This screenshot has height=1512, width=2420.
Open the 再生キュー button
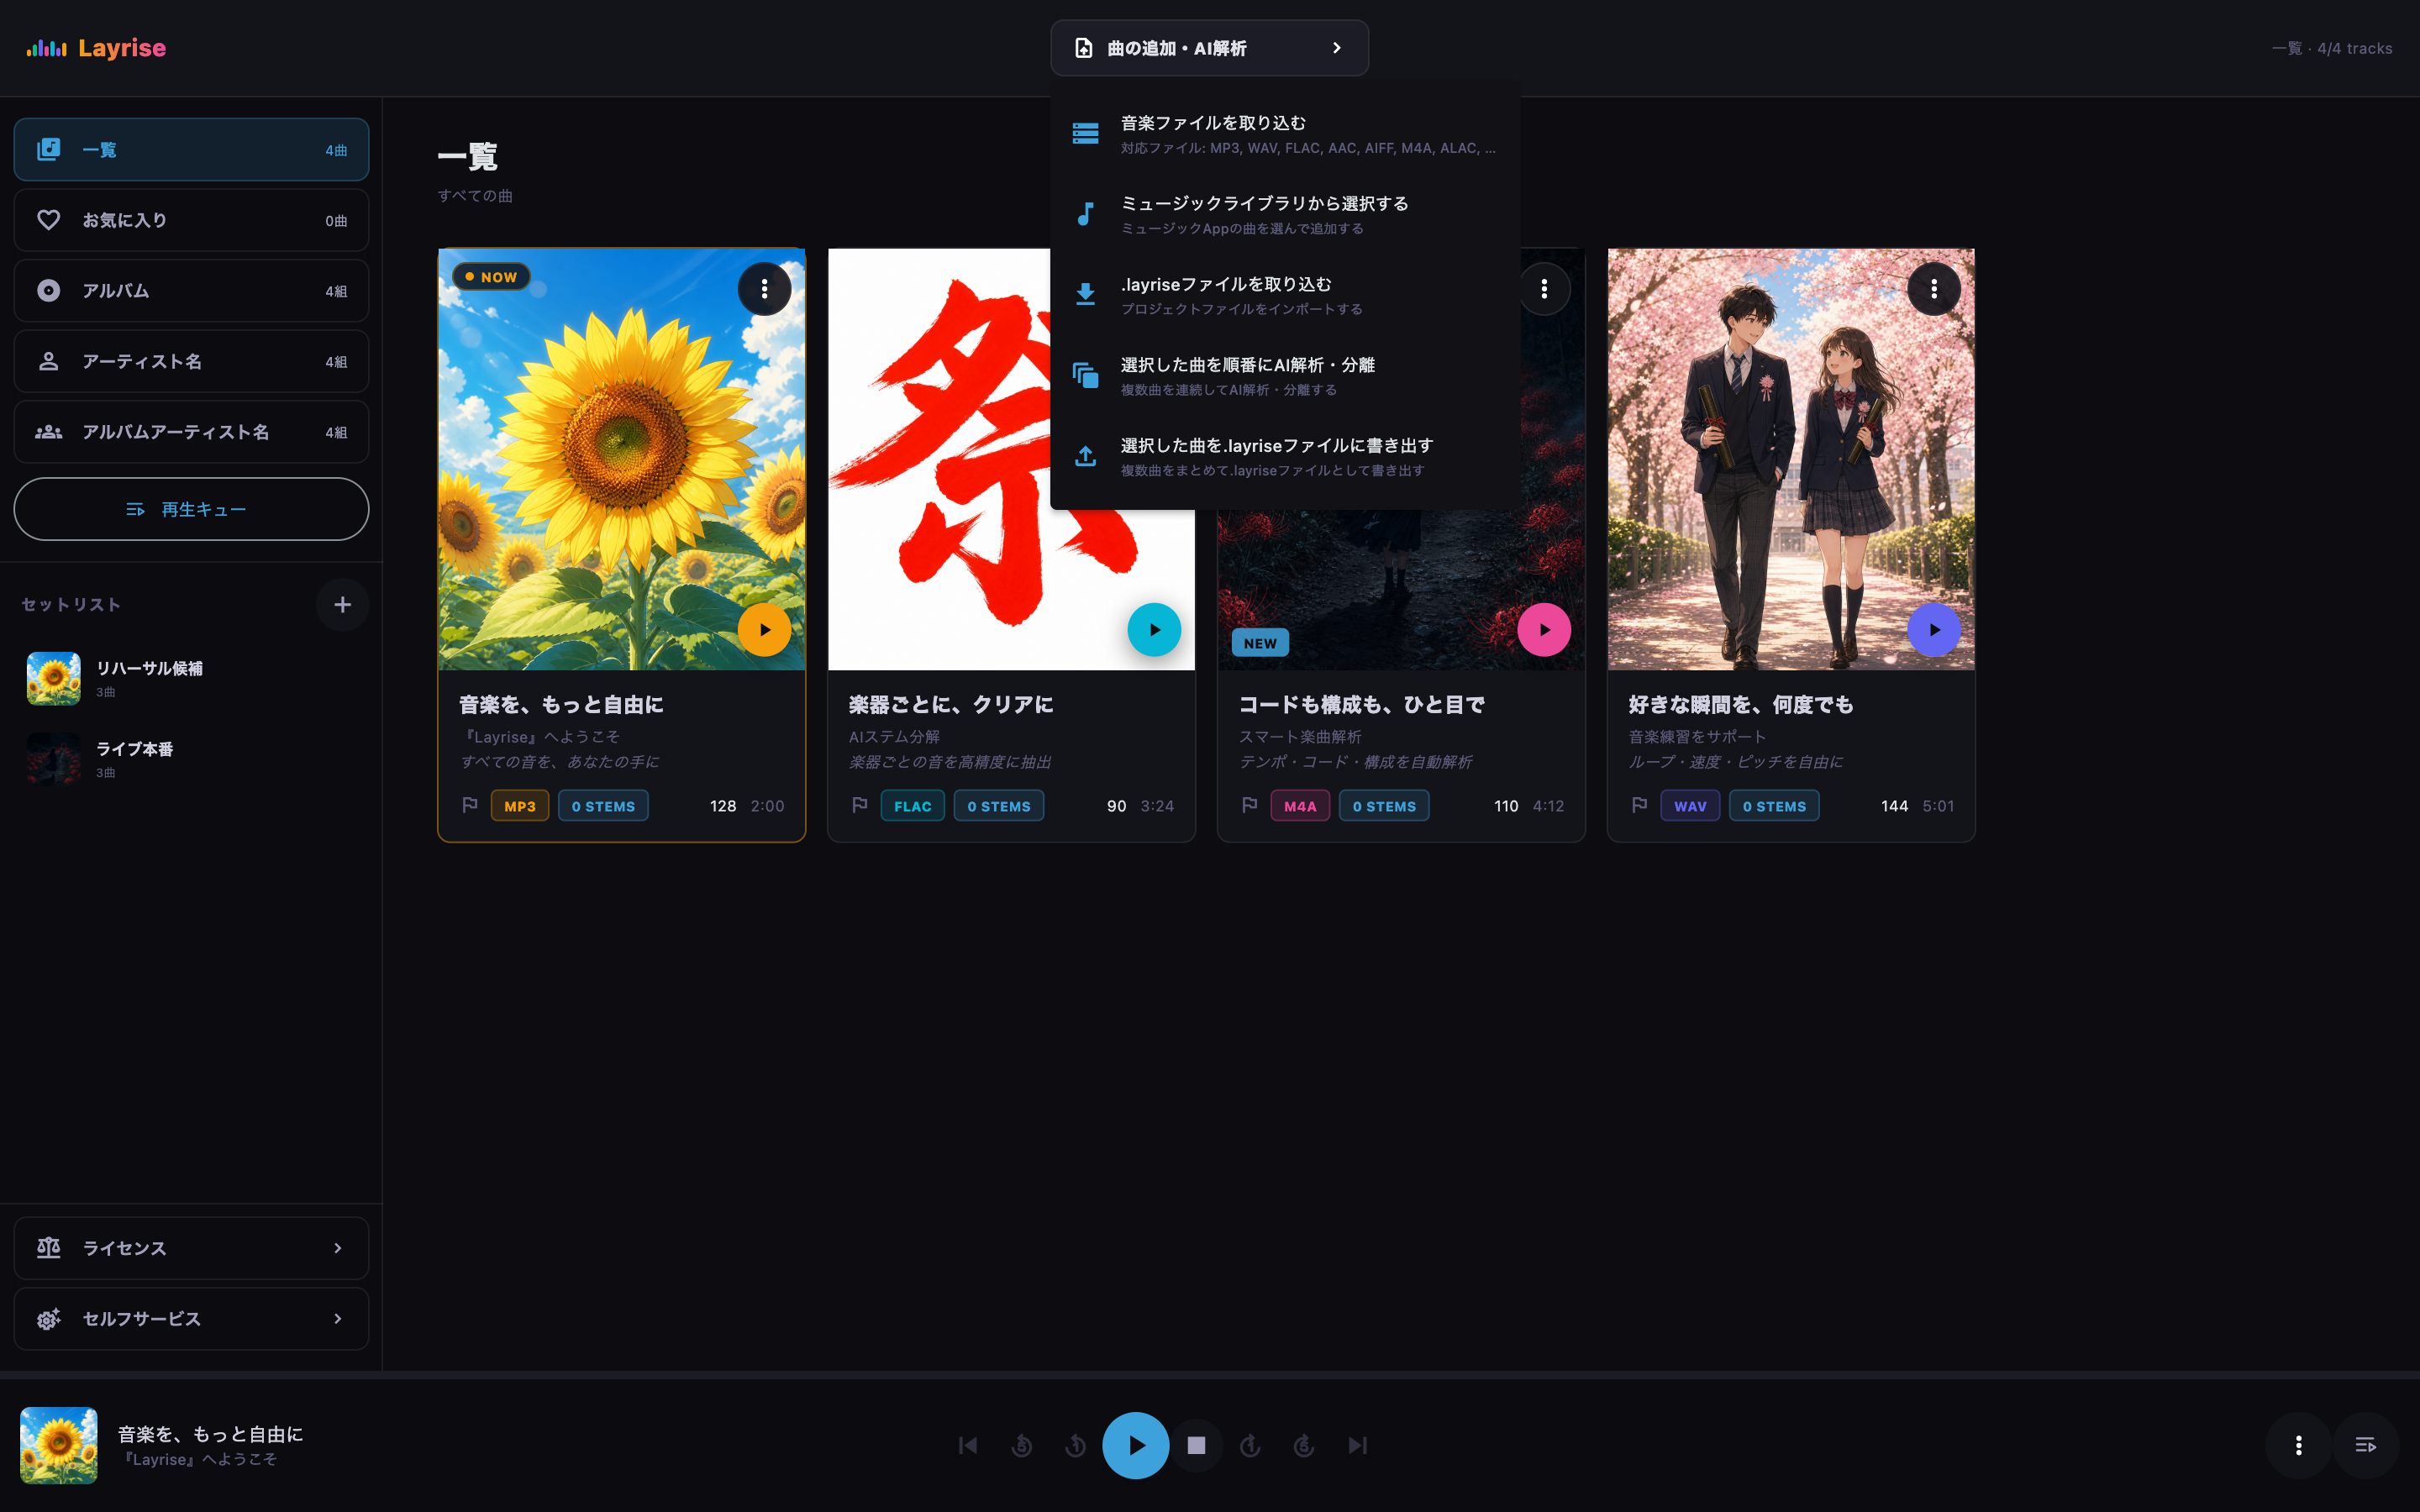(191, 509)
